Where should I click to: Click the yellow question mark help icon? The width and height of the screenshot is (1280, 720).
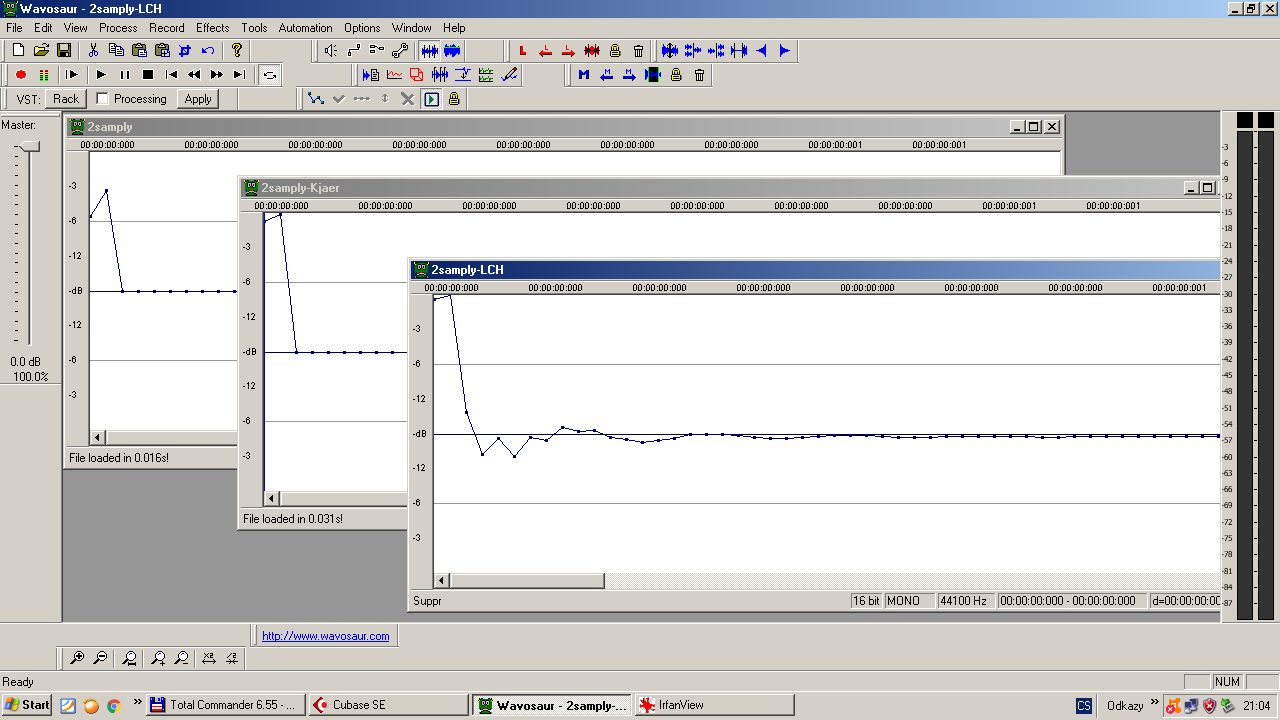tap(237, 51)
